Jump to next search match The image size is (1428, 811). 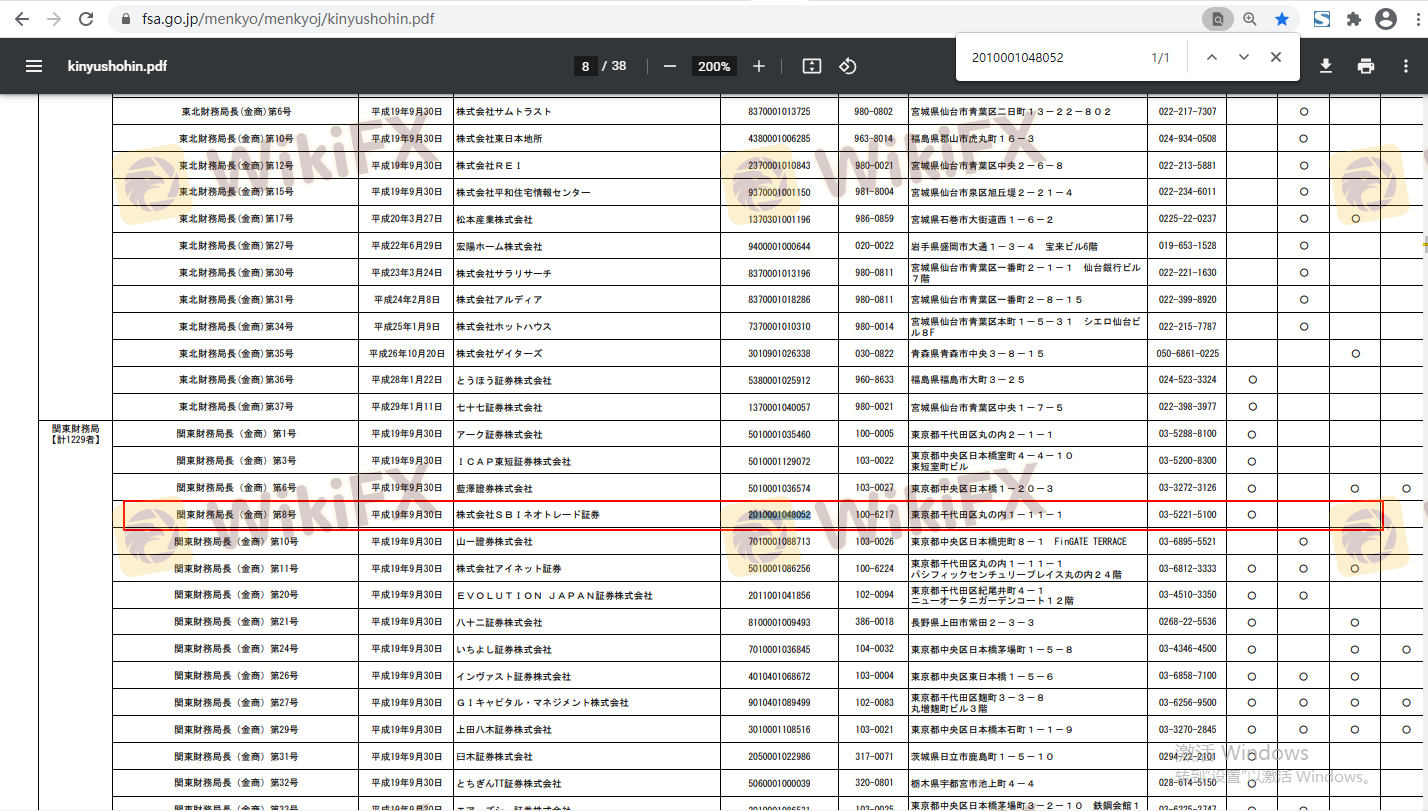pyautogui.click(x=1244, y=57)
